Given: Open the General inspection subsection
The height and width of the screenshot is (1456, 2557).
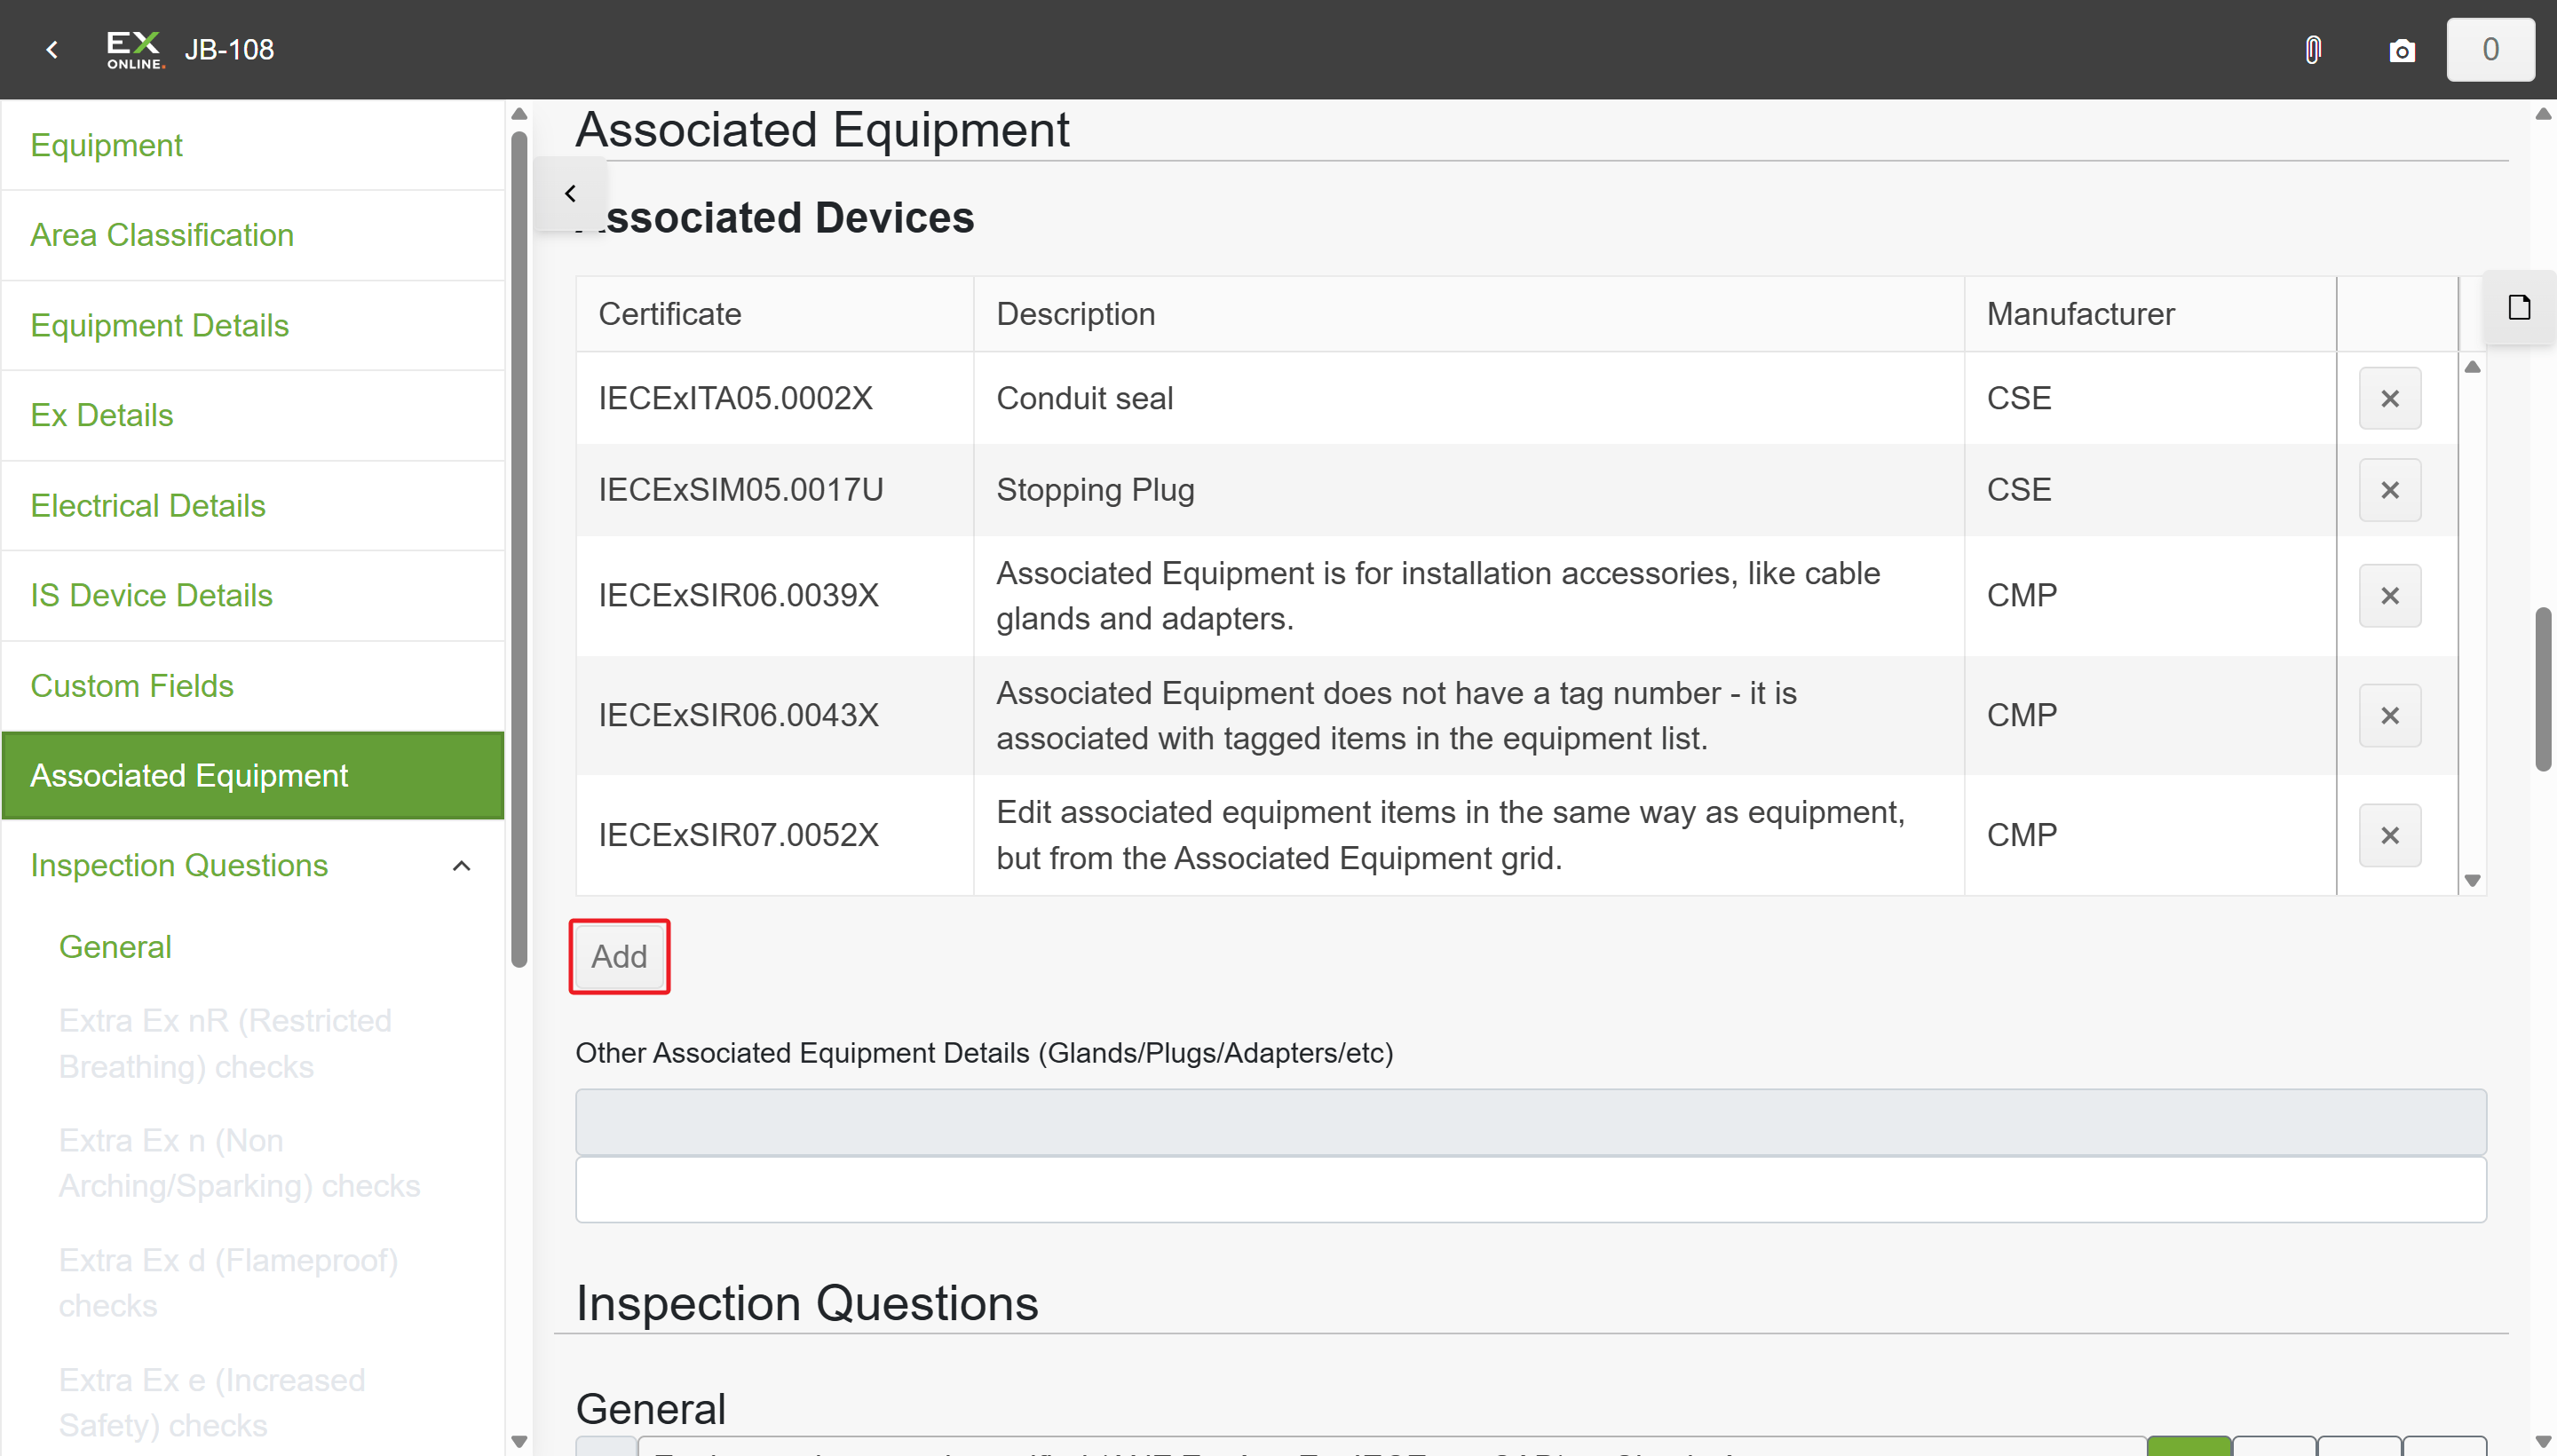Looking at the screenshot, I should click(115, 946).
